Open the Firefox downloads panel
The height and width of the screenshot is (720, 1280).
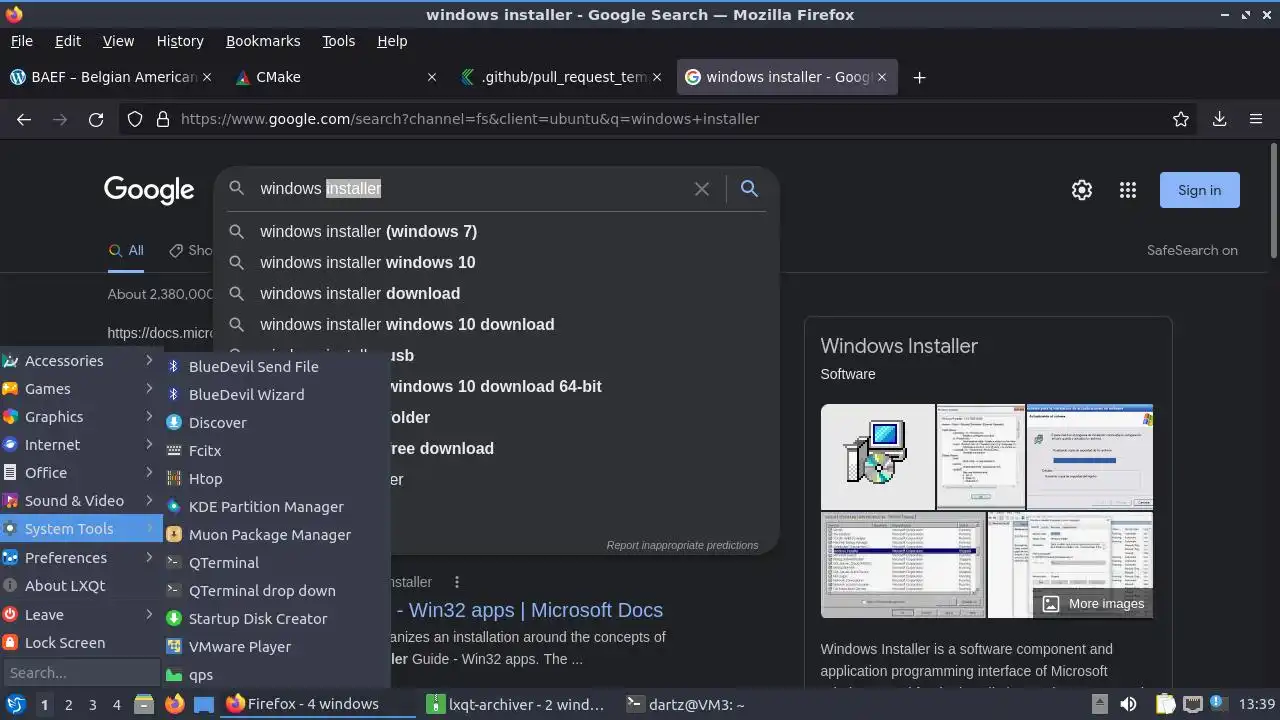pyautogui.click(x=1219, y=119)
